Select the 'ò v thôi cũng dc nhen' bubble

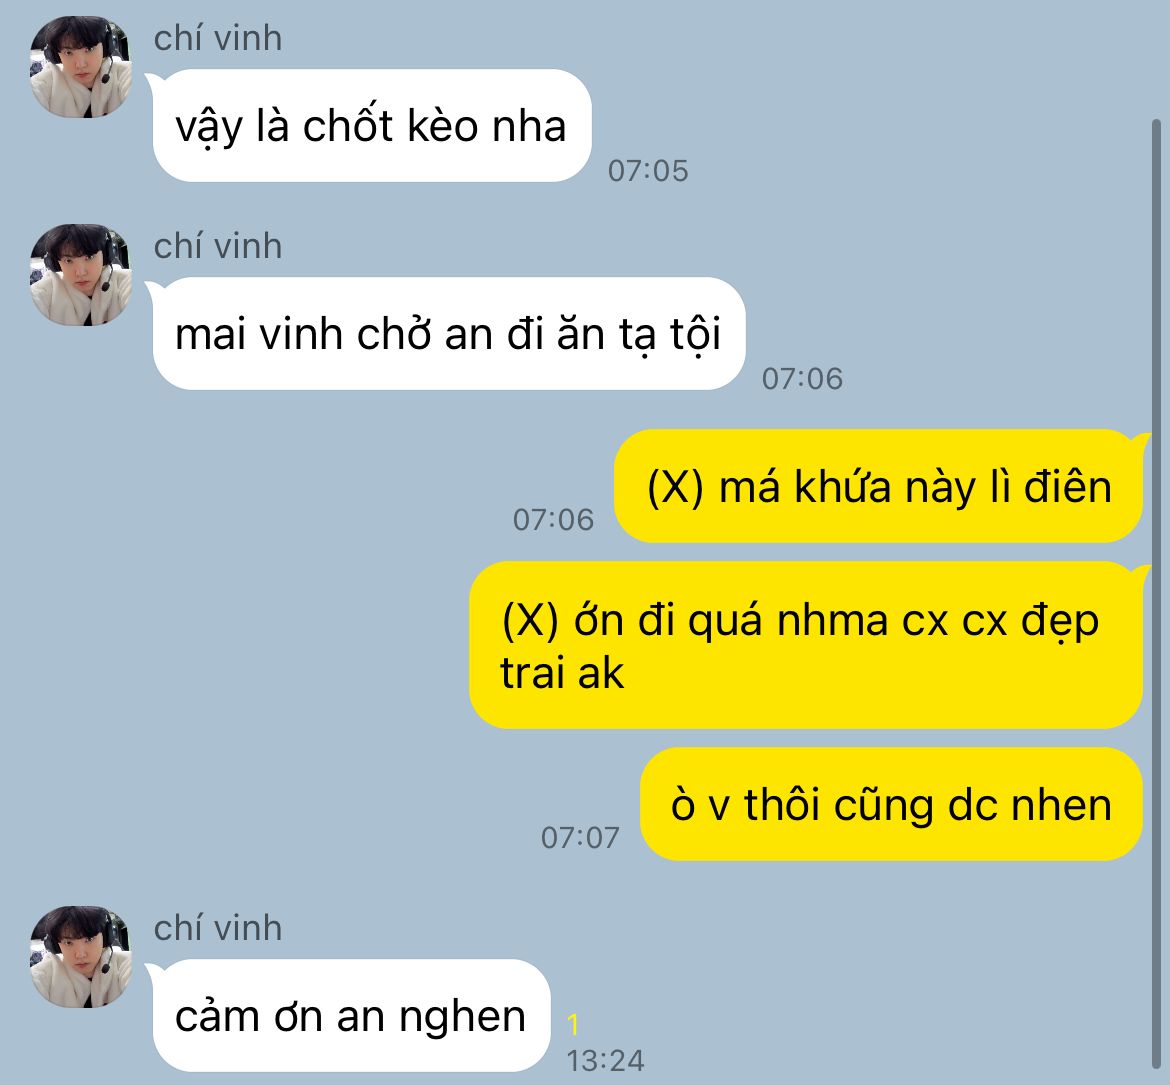[892, 804]
